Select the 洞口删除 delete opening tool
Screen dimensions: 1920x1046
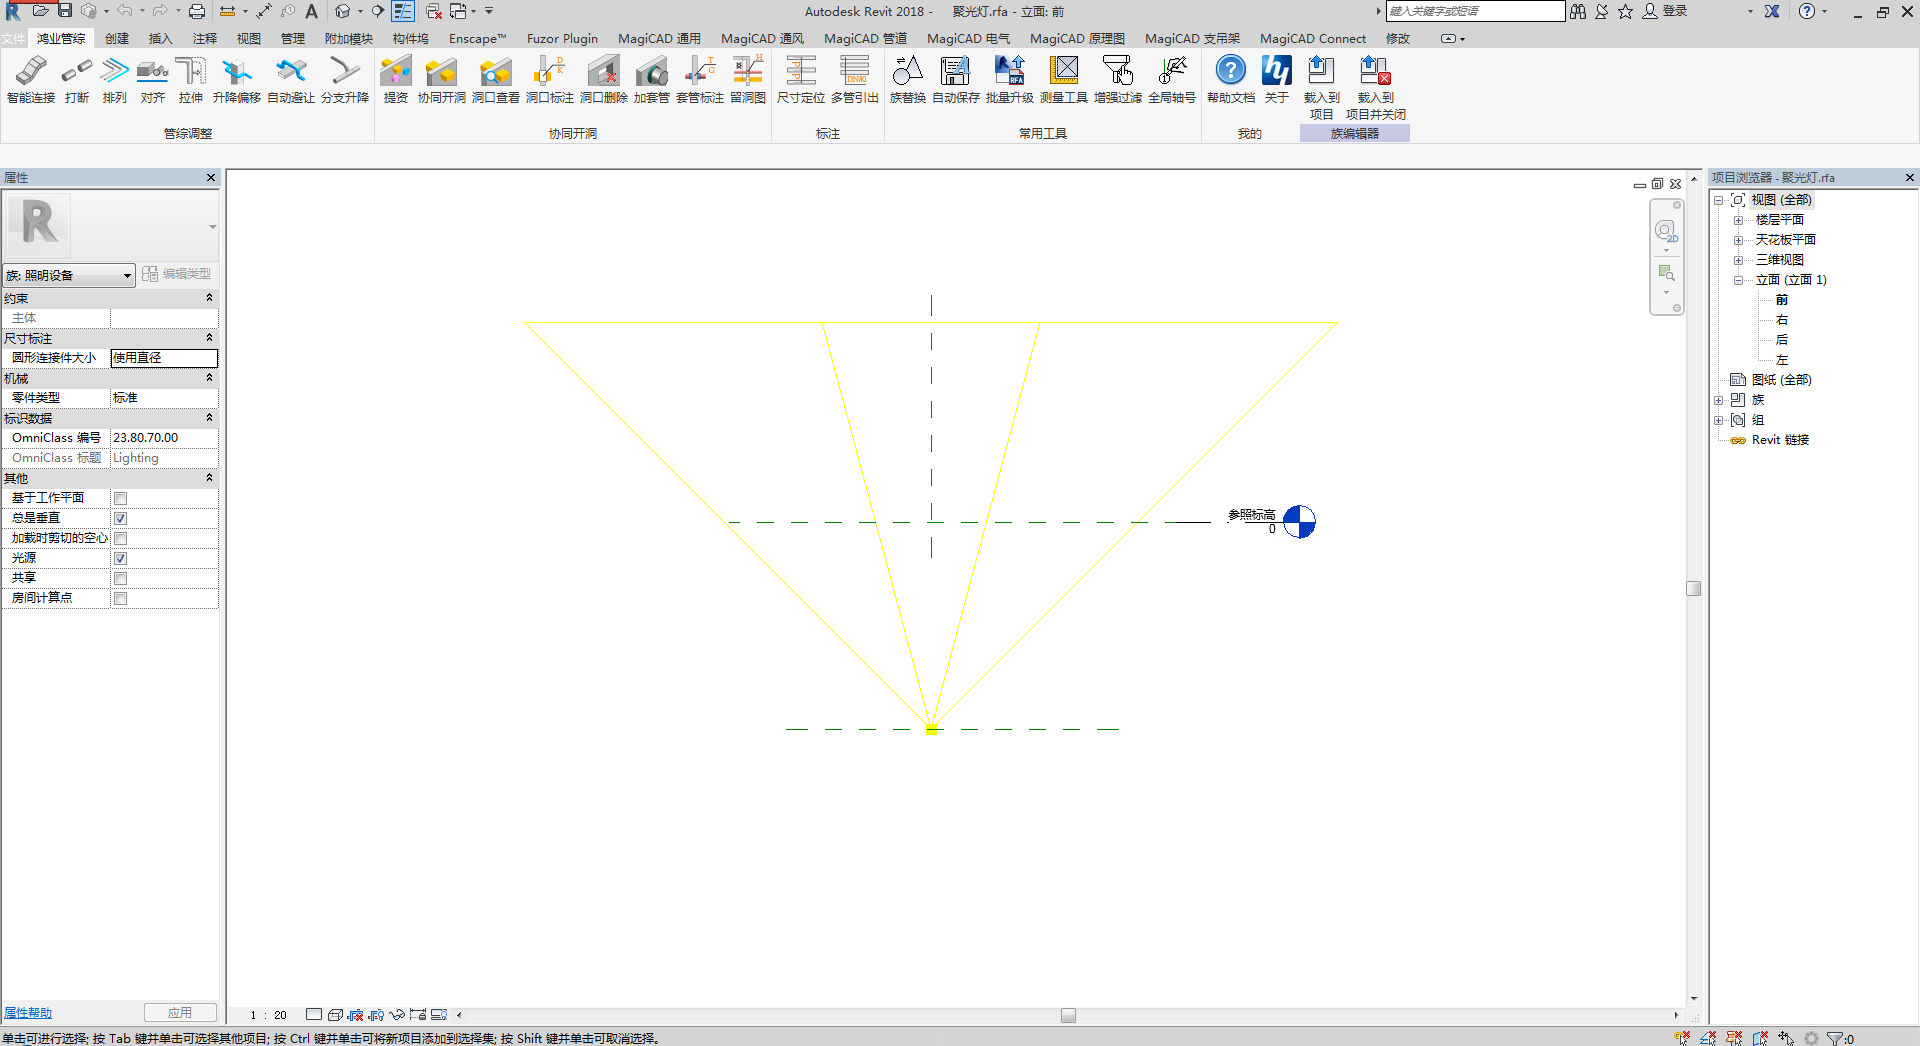click(x=604, y=80)
